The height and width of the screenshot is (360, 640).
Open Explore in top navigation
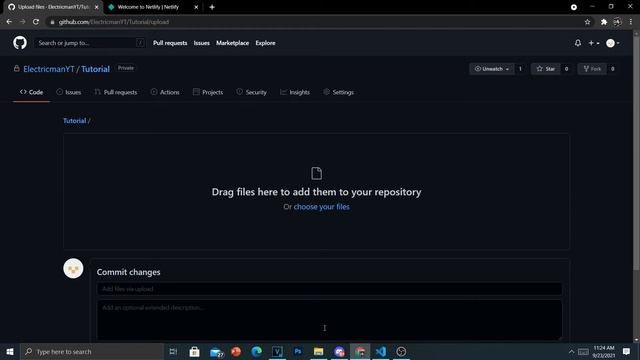click(x=265, y=43)
